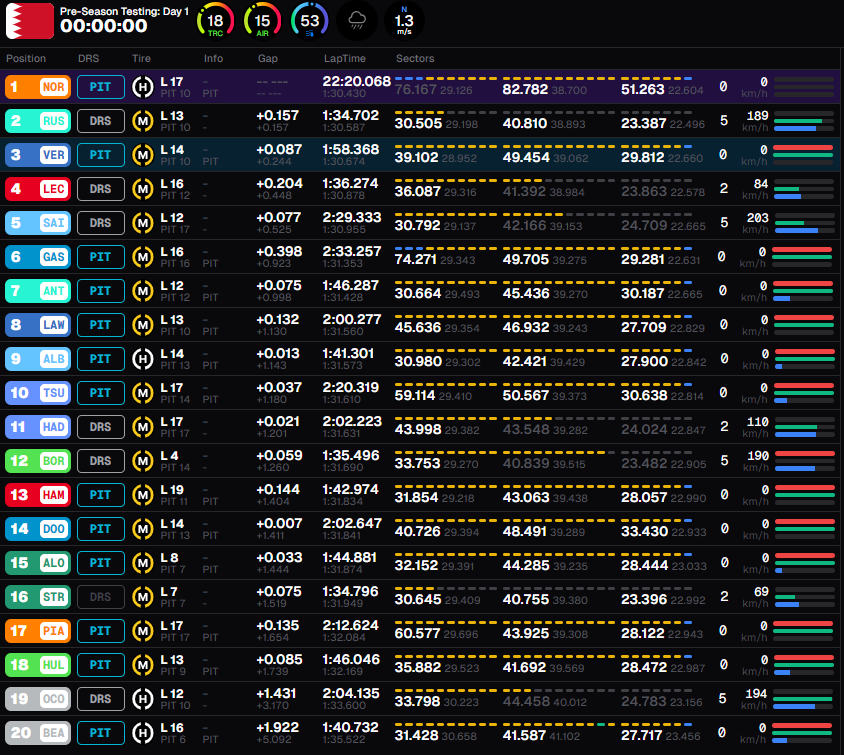This screenshot has width=844, height=755.
Task: Click LAW gap value +0.132
Action: click(279, 320)
